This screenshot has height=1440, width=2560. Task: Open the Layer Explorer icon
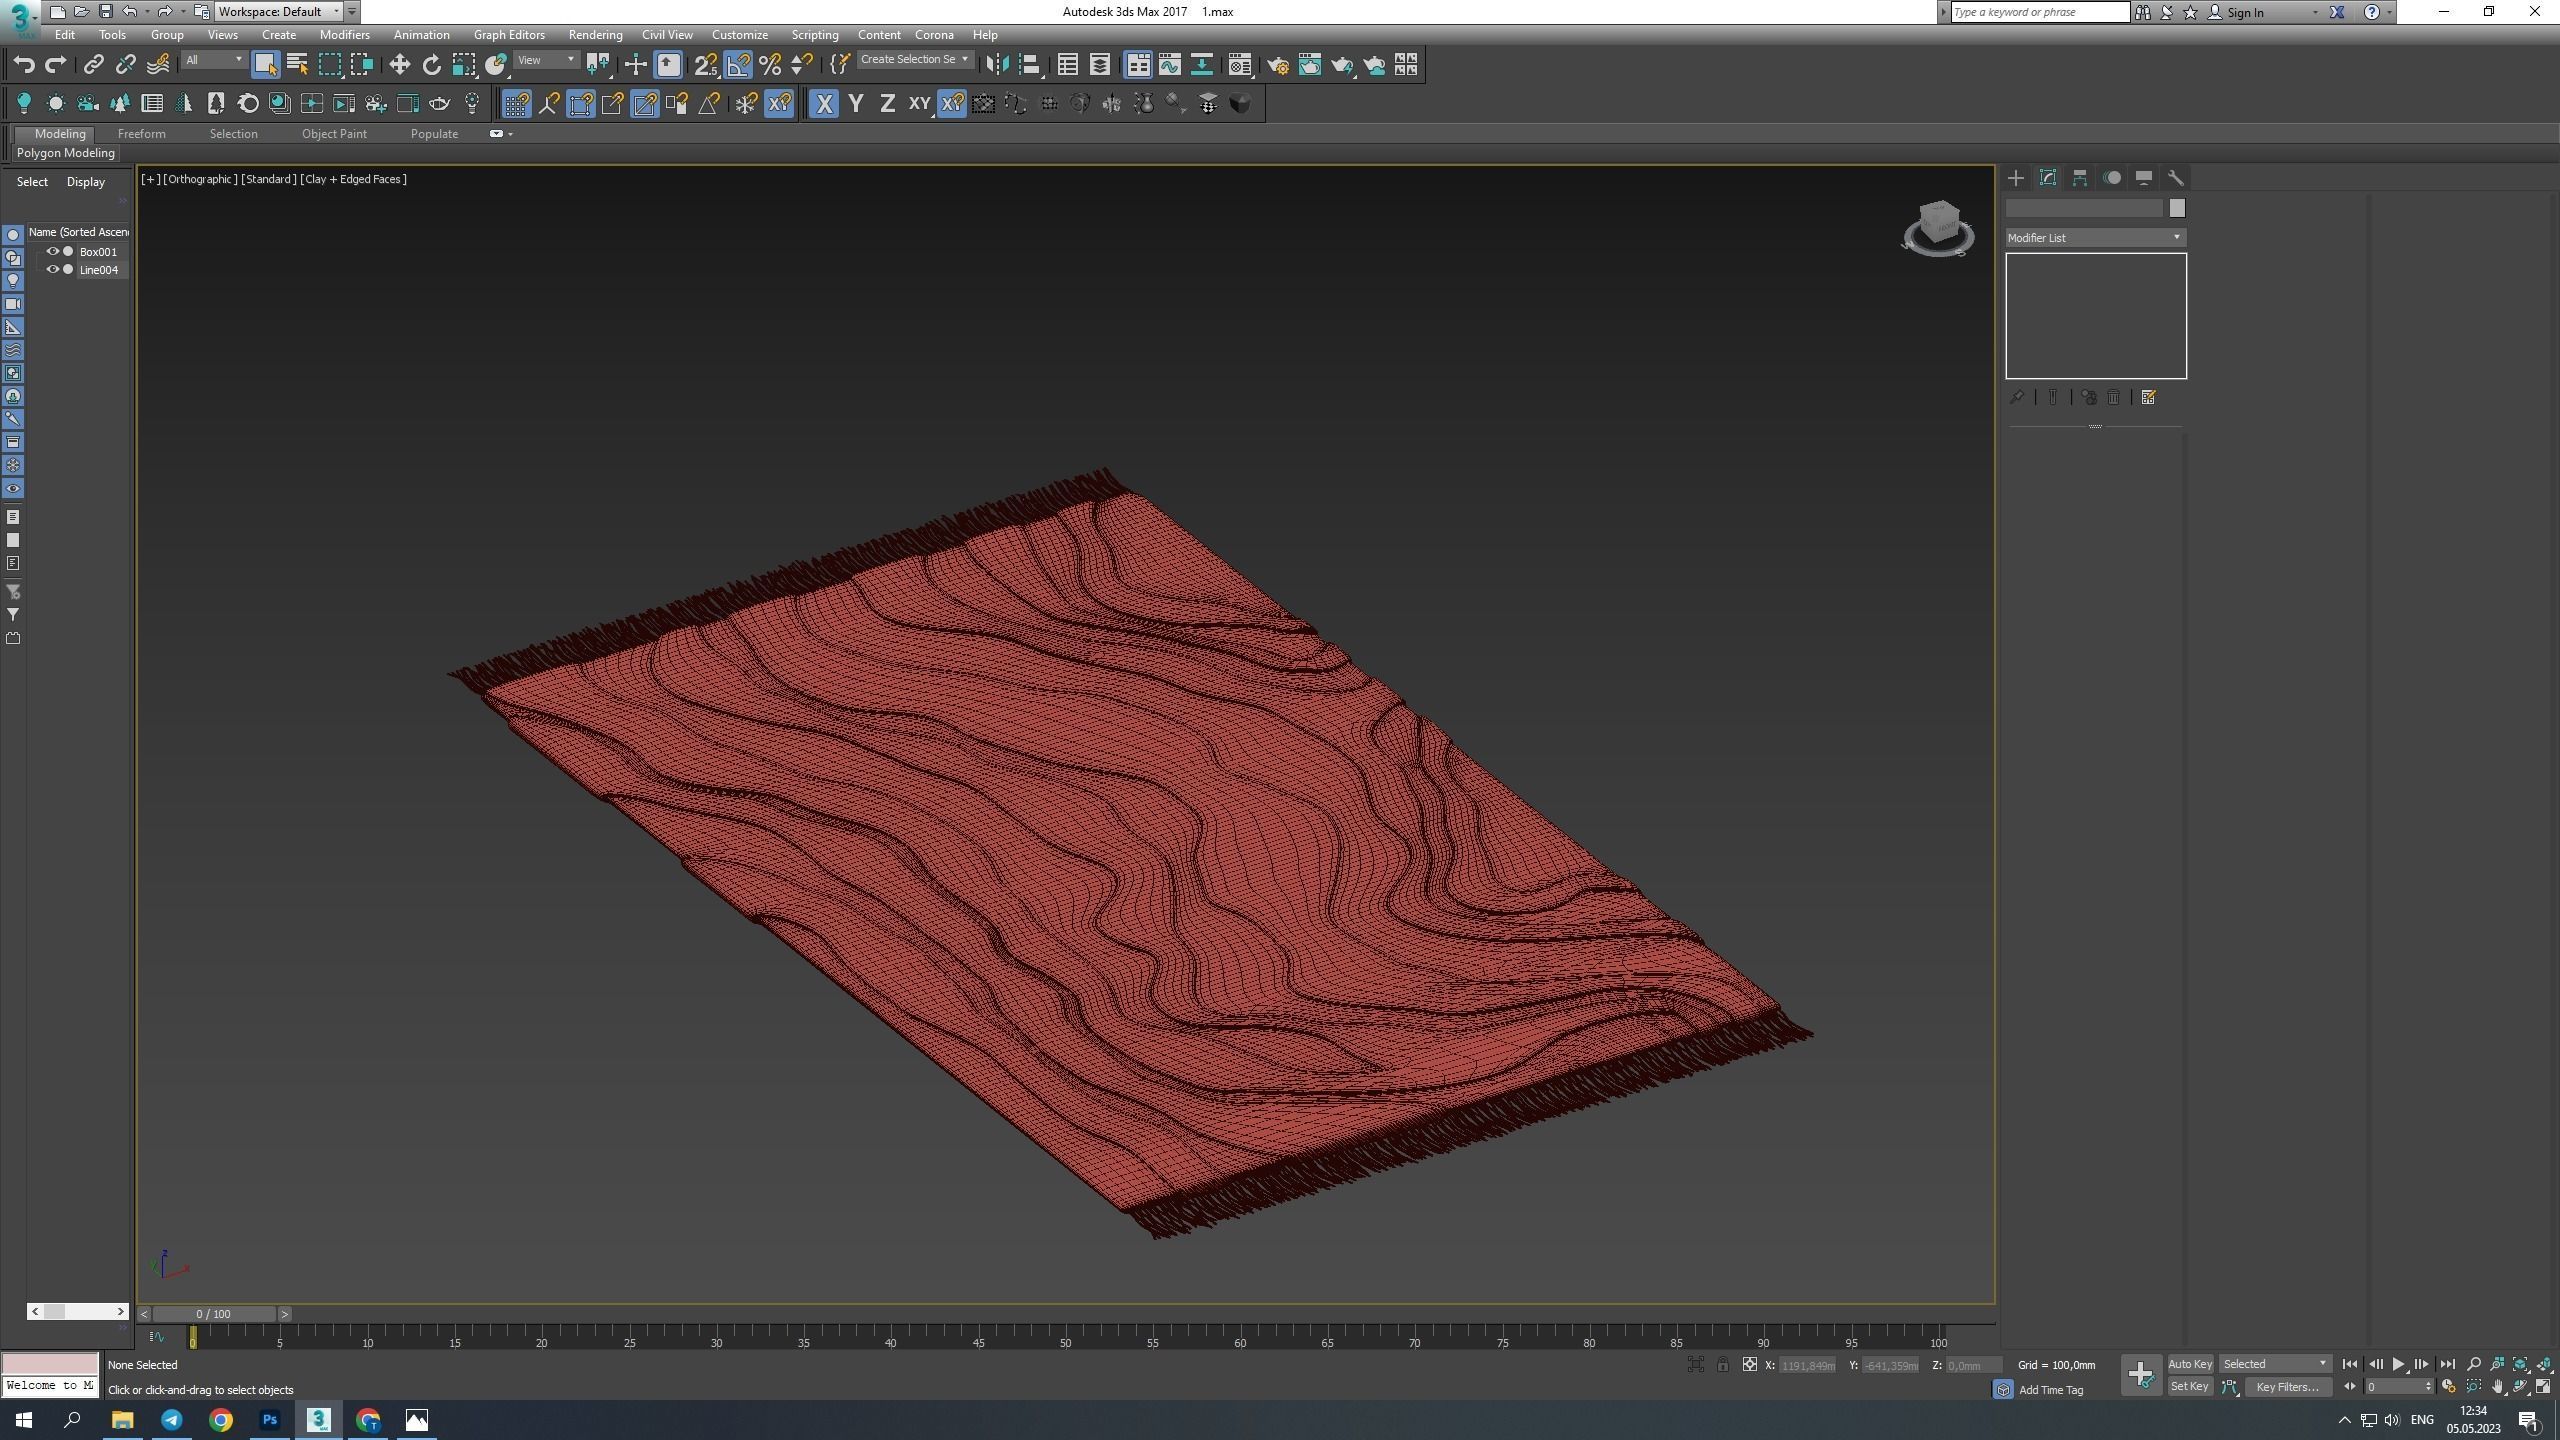[x=1099, y=65]
